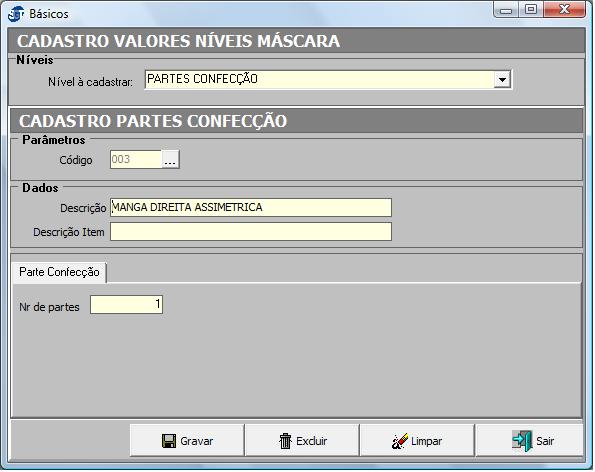Minimize the Básicos window
The height and width of the screenshot is (472, 595).
click(505, 10)
